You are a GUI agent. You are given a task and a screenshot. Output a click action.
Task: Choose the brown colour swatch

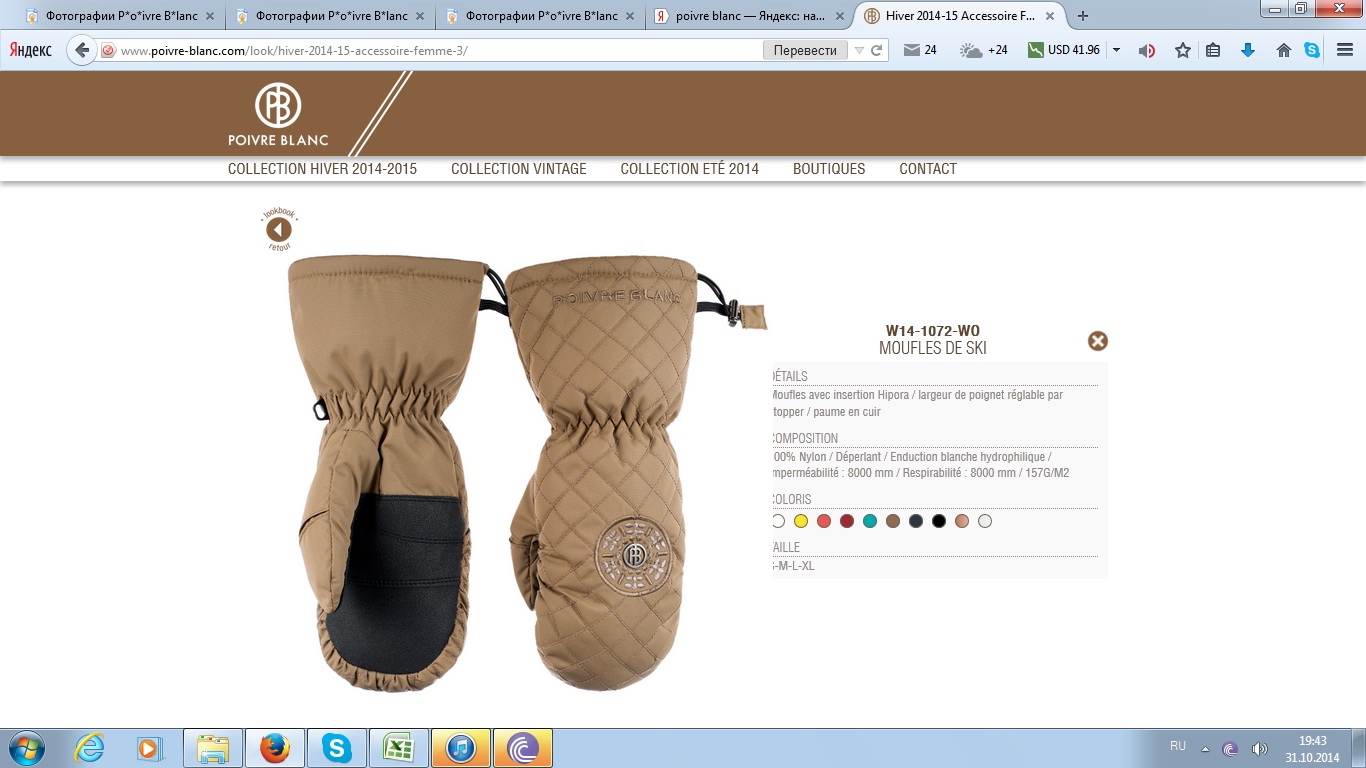893,521
